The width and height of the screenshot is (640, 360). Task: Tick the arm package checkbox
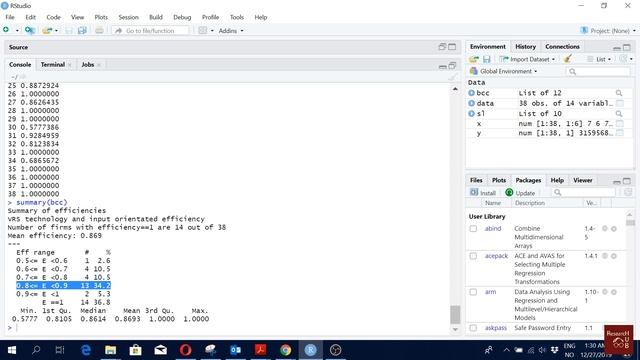coord(473,292)
